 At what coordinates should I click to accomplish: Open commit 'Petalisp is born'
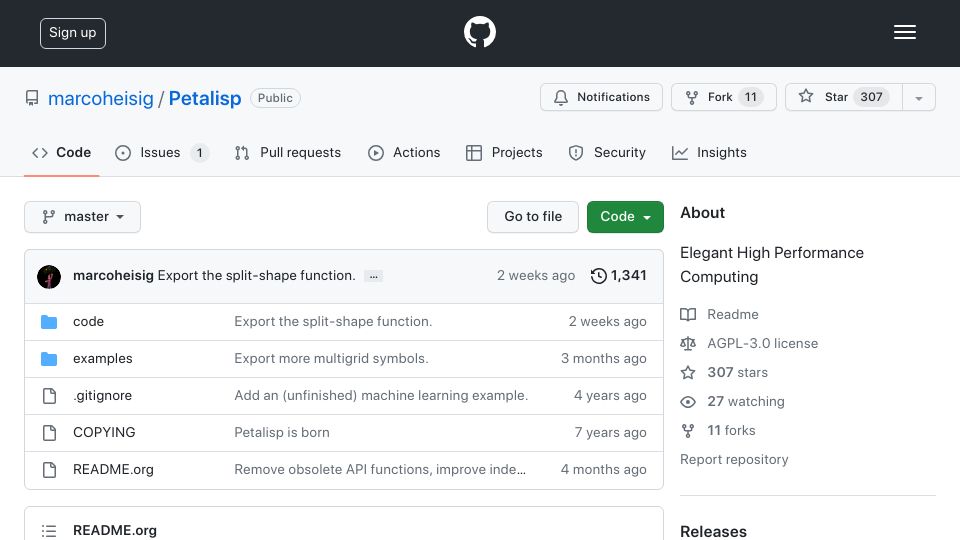[282, 432]
